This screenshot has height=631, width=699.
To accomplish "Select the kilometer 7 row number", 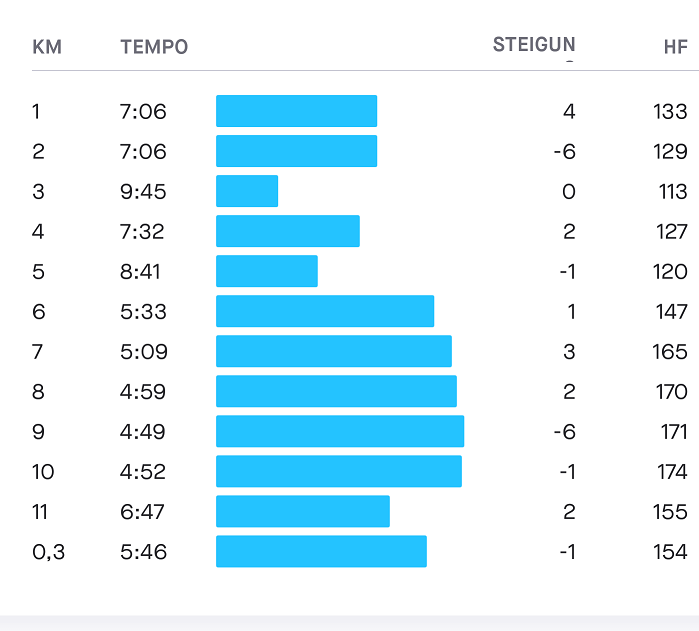I will [x=38, y=351].
